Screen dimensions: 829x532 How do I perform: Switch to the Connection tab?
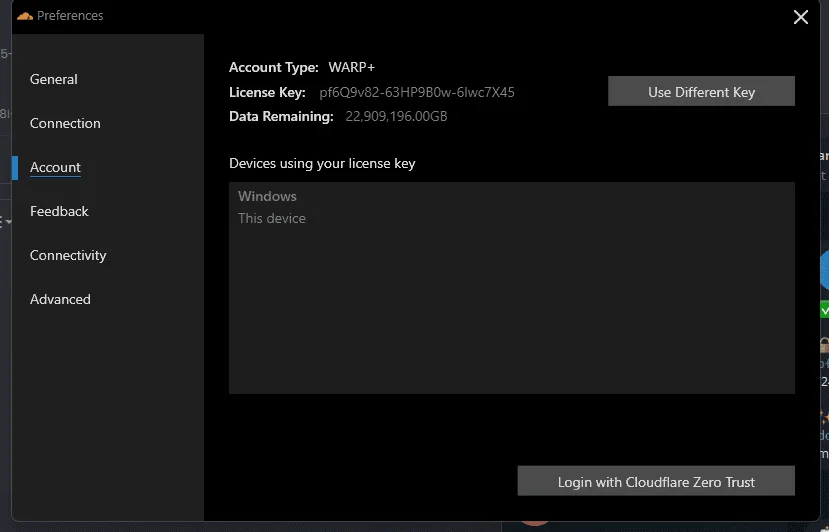point(65,123)
